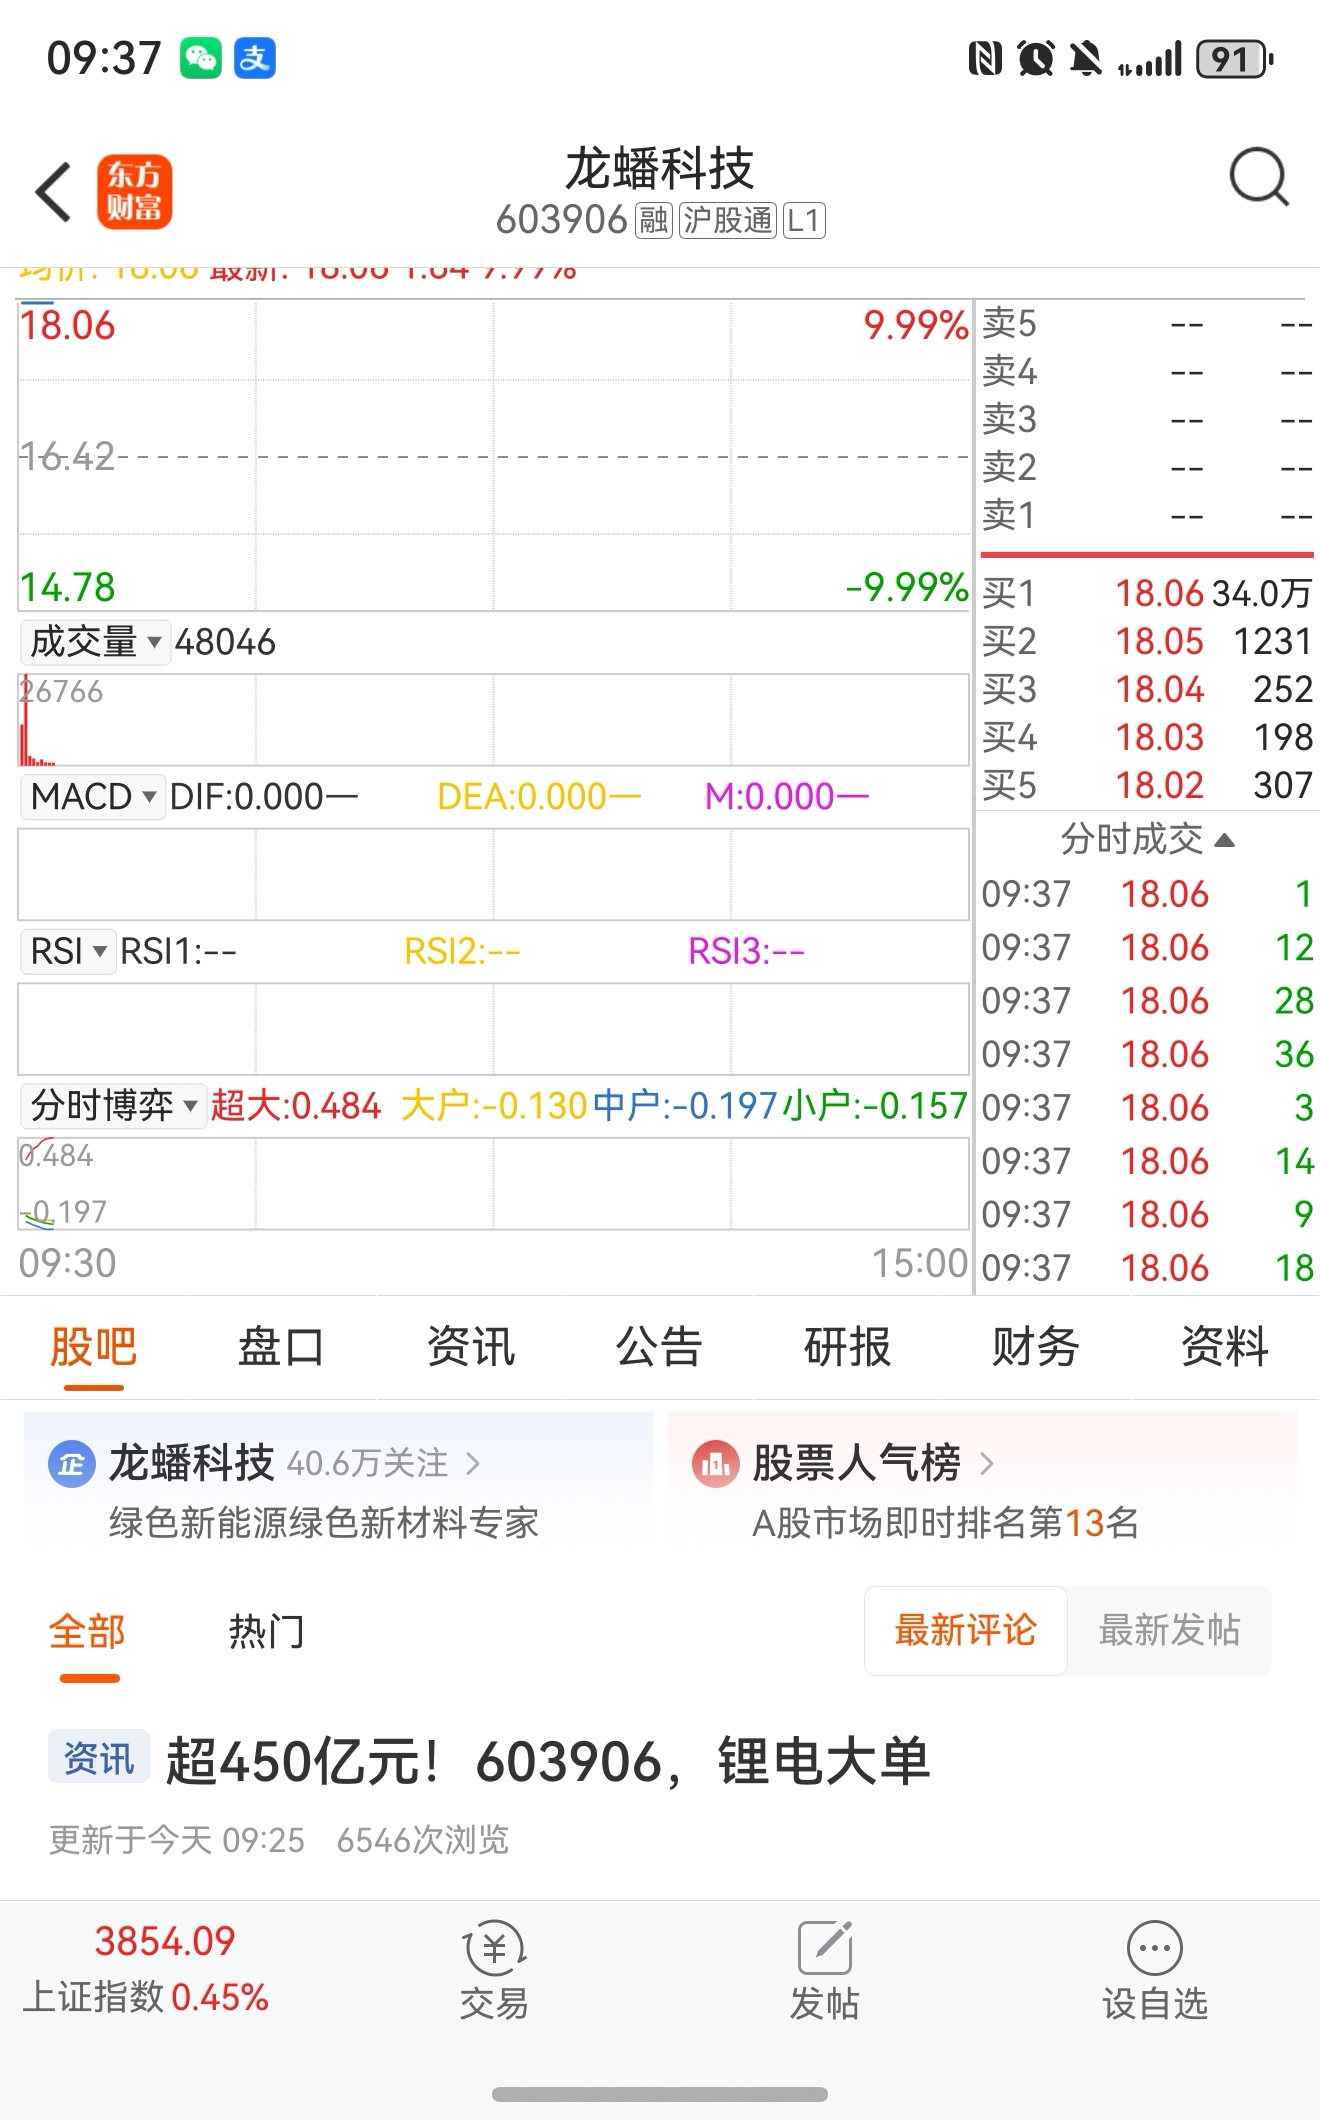
Task: Tap the WeChat status bar icon
Action: point(201,58)
